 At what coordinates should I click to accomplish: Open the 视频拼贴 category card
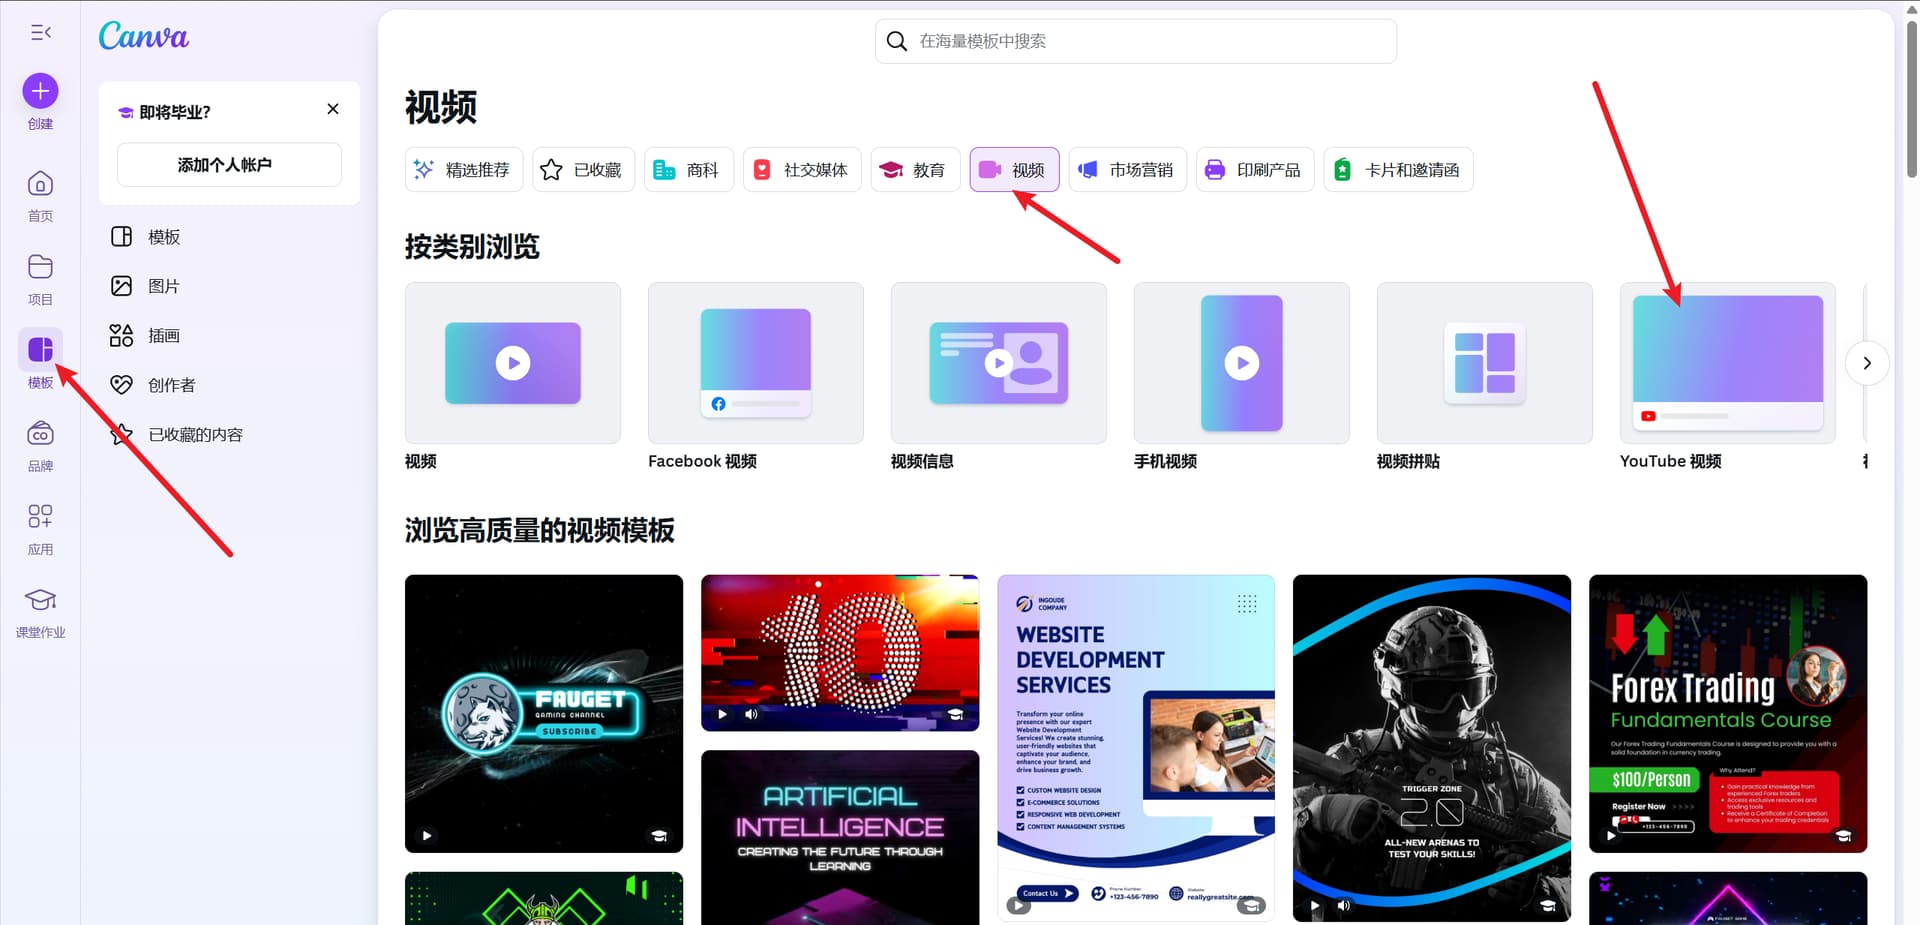[1485, 363]
